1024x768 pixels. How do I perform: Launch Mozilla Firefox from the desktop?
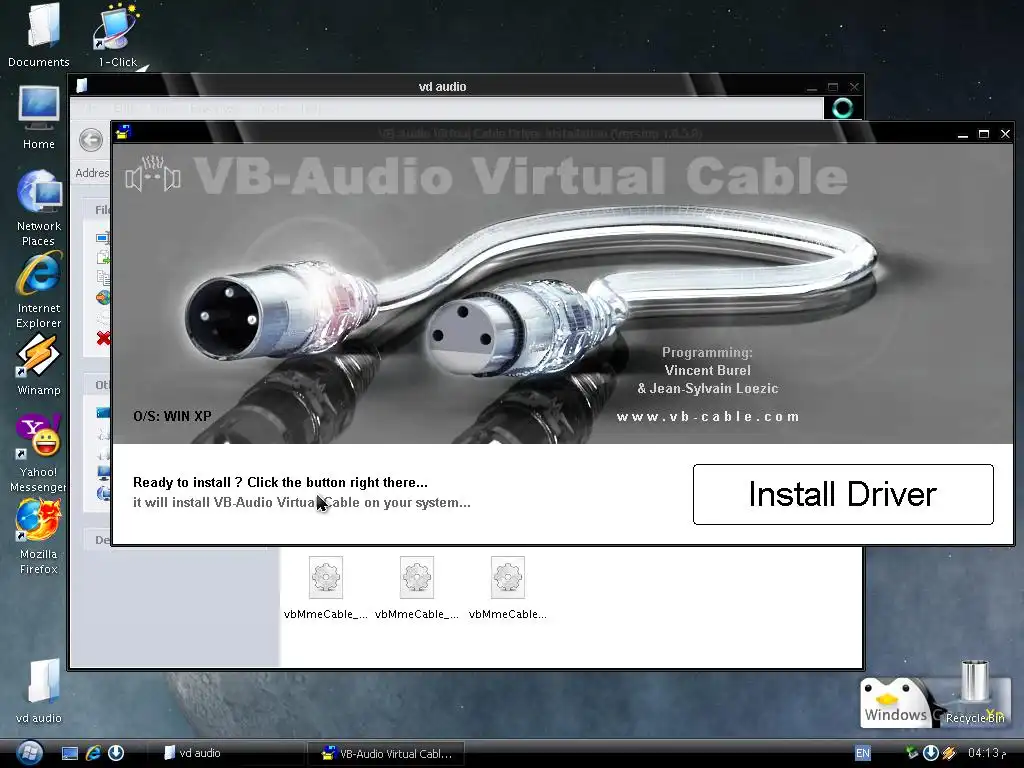coord(39,537)
